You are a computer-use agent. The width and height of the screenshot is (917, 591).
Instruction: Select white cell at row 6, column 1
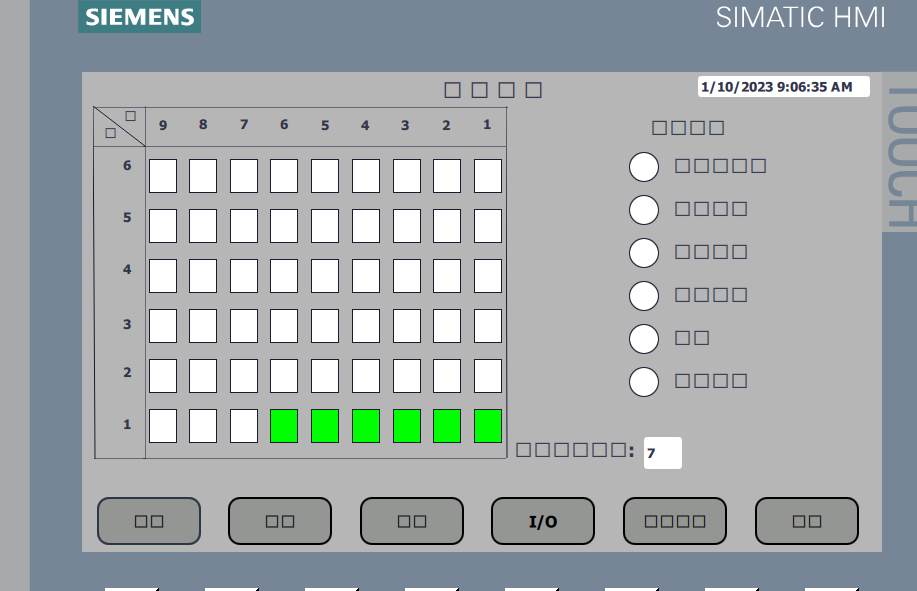point(487,176)
